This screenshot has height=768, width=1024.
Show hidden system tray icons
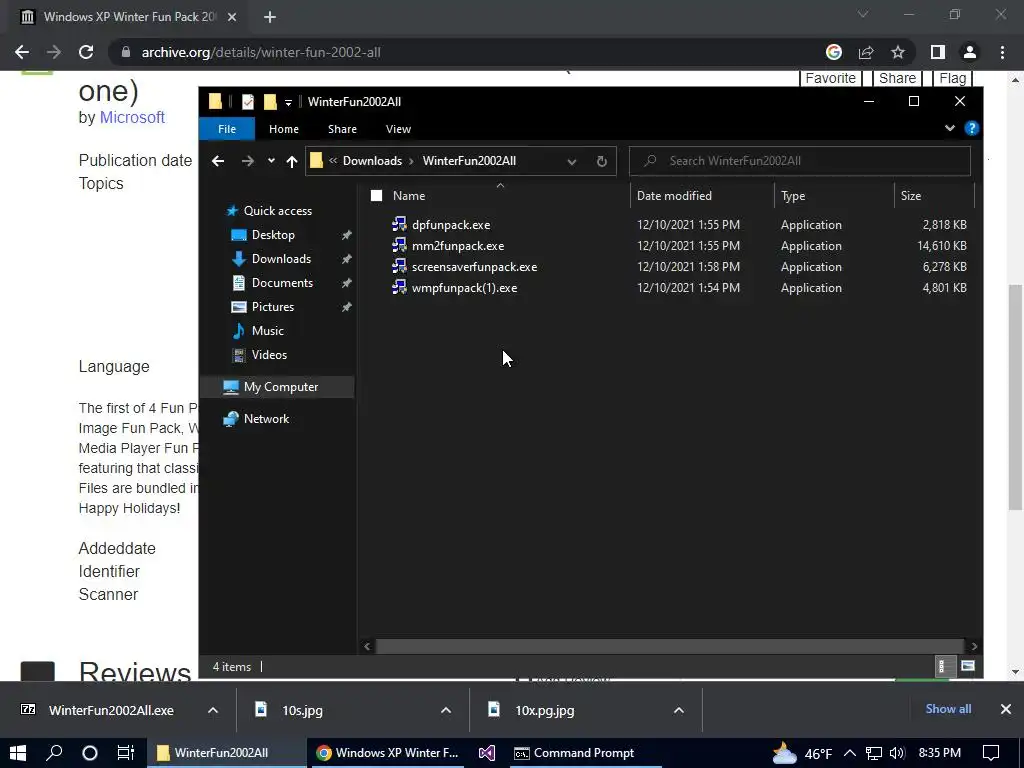850,753
